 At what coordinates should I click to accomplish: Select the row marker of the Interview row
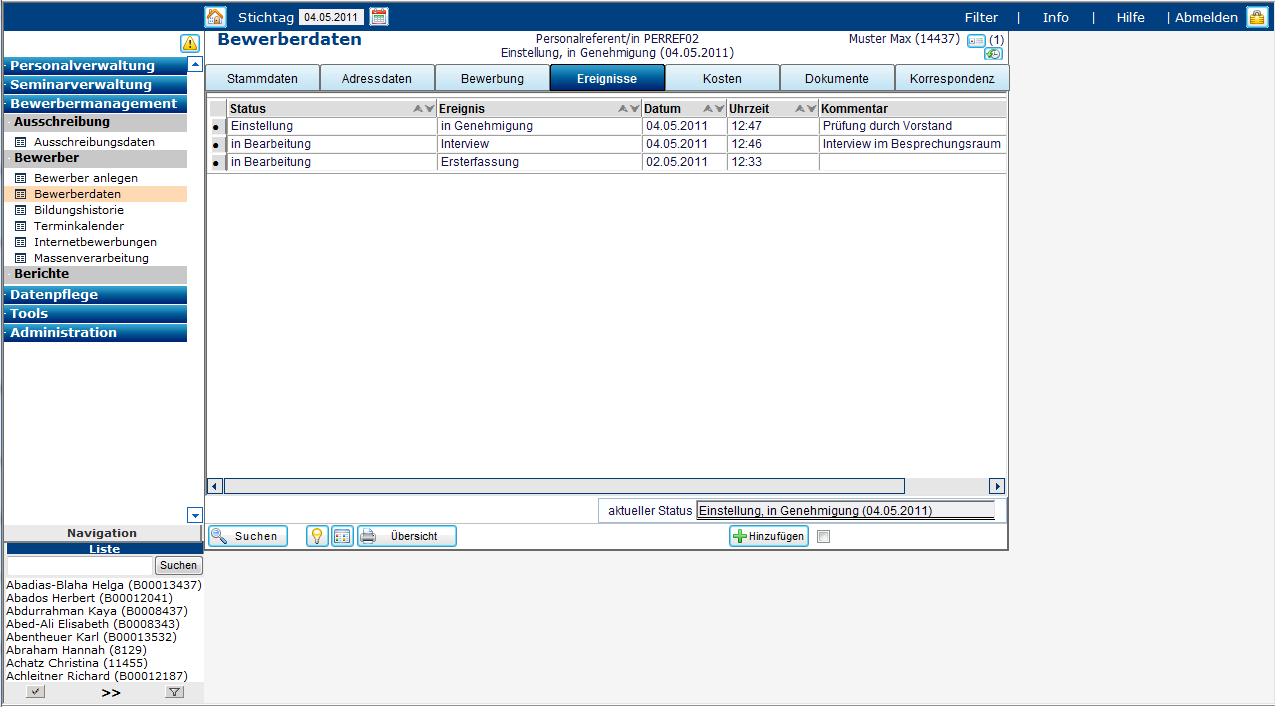[216, 145]
